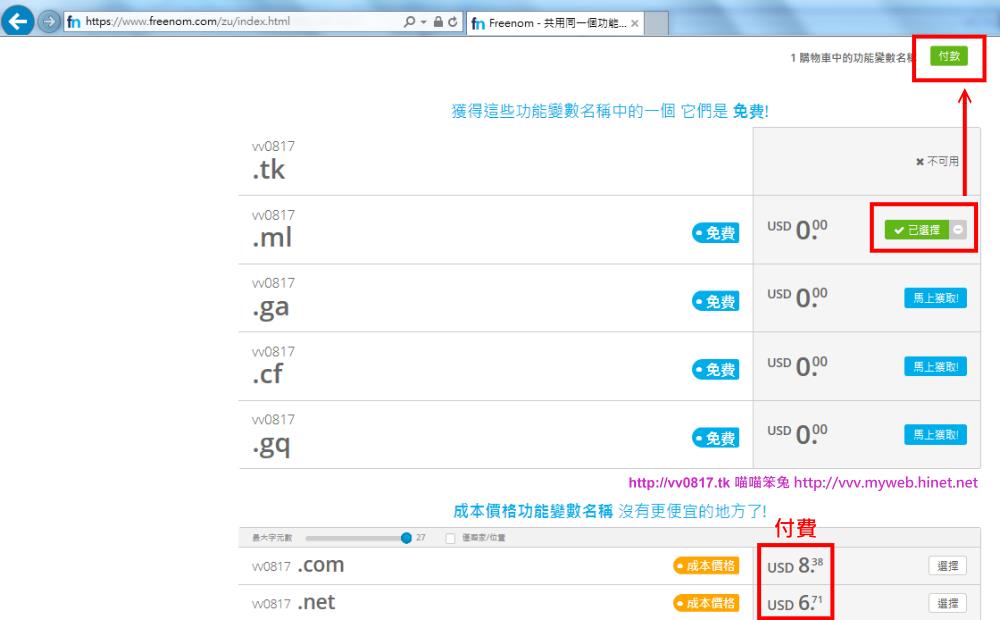Click the 成本價格 badge on .net row
The image size is (1000, 620).
707,603
